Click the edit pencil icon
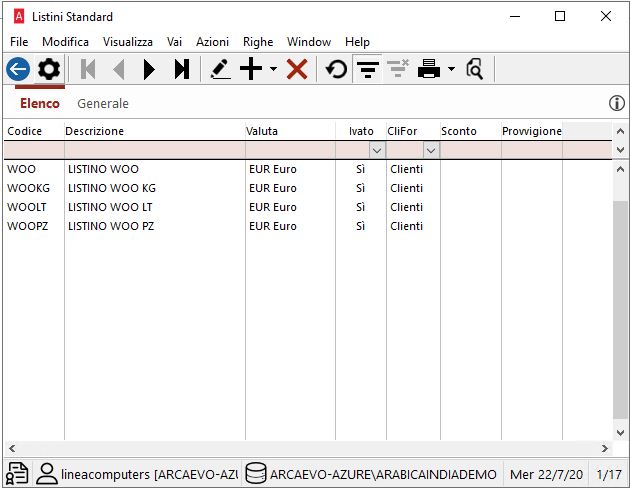The width and height of the screenshot is (630, 488). 220,69
